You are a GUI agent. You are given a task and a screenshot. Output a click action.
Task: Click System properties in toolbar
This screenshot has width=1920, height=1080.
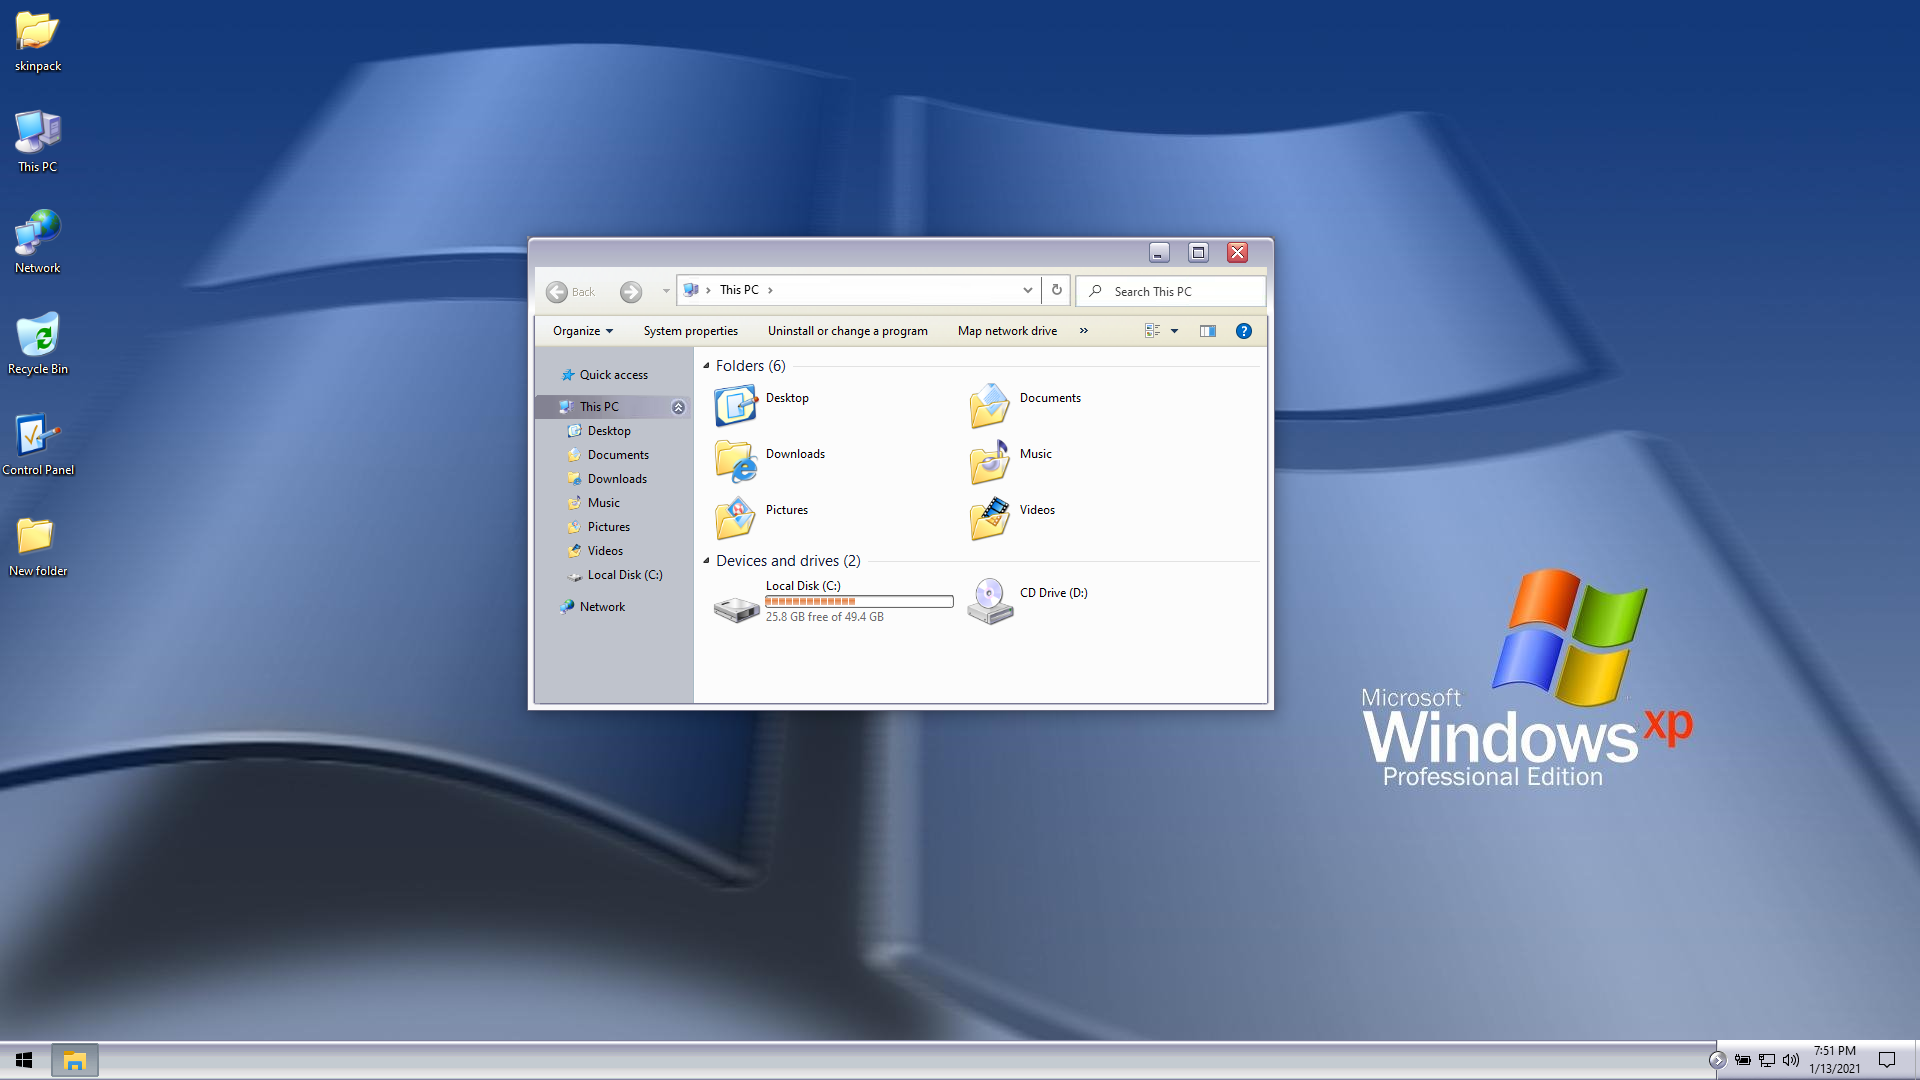click(x=690, y=331)
